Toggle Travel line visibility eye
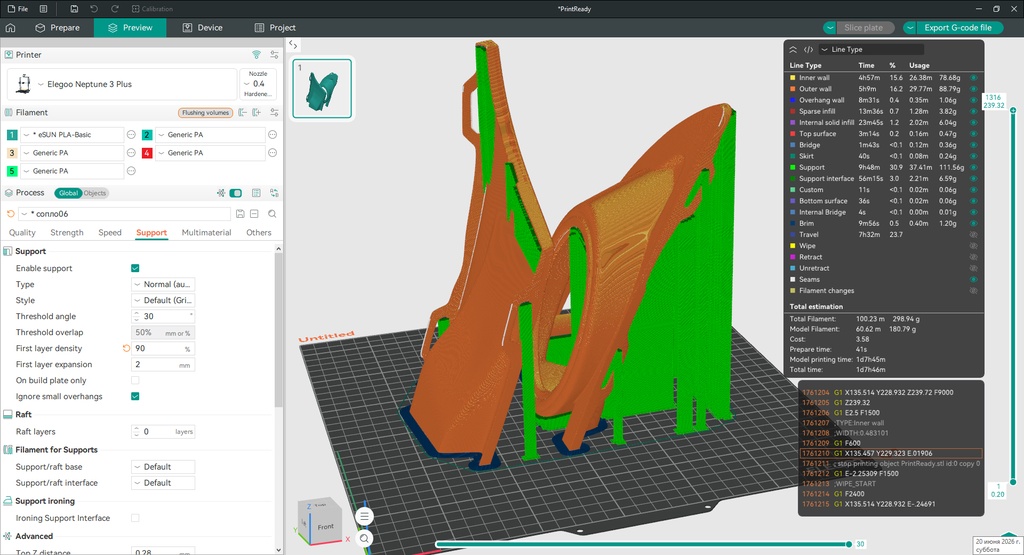This screenshot has height=555, width=1024. tap(973, 234)
